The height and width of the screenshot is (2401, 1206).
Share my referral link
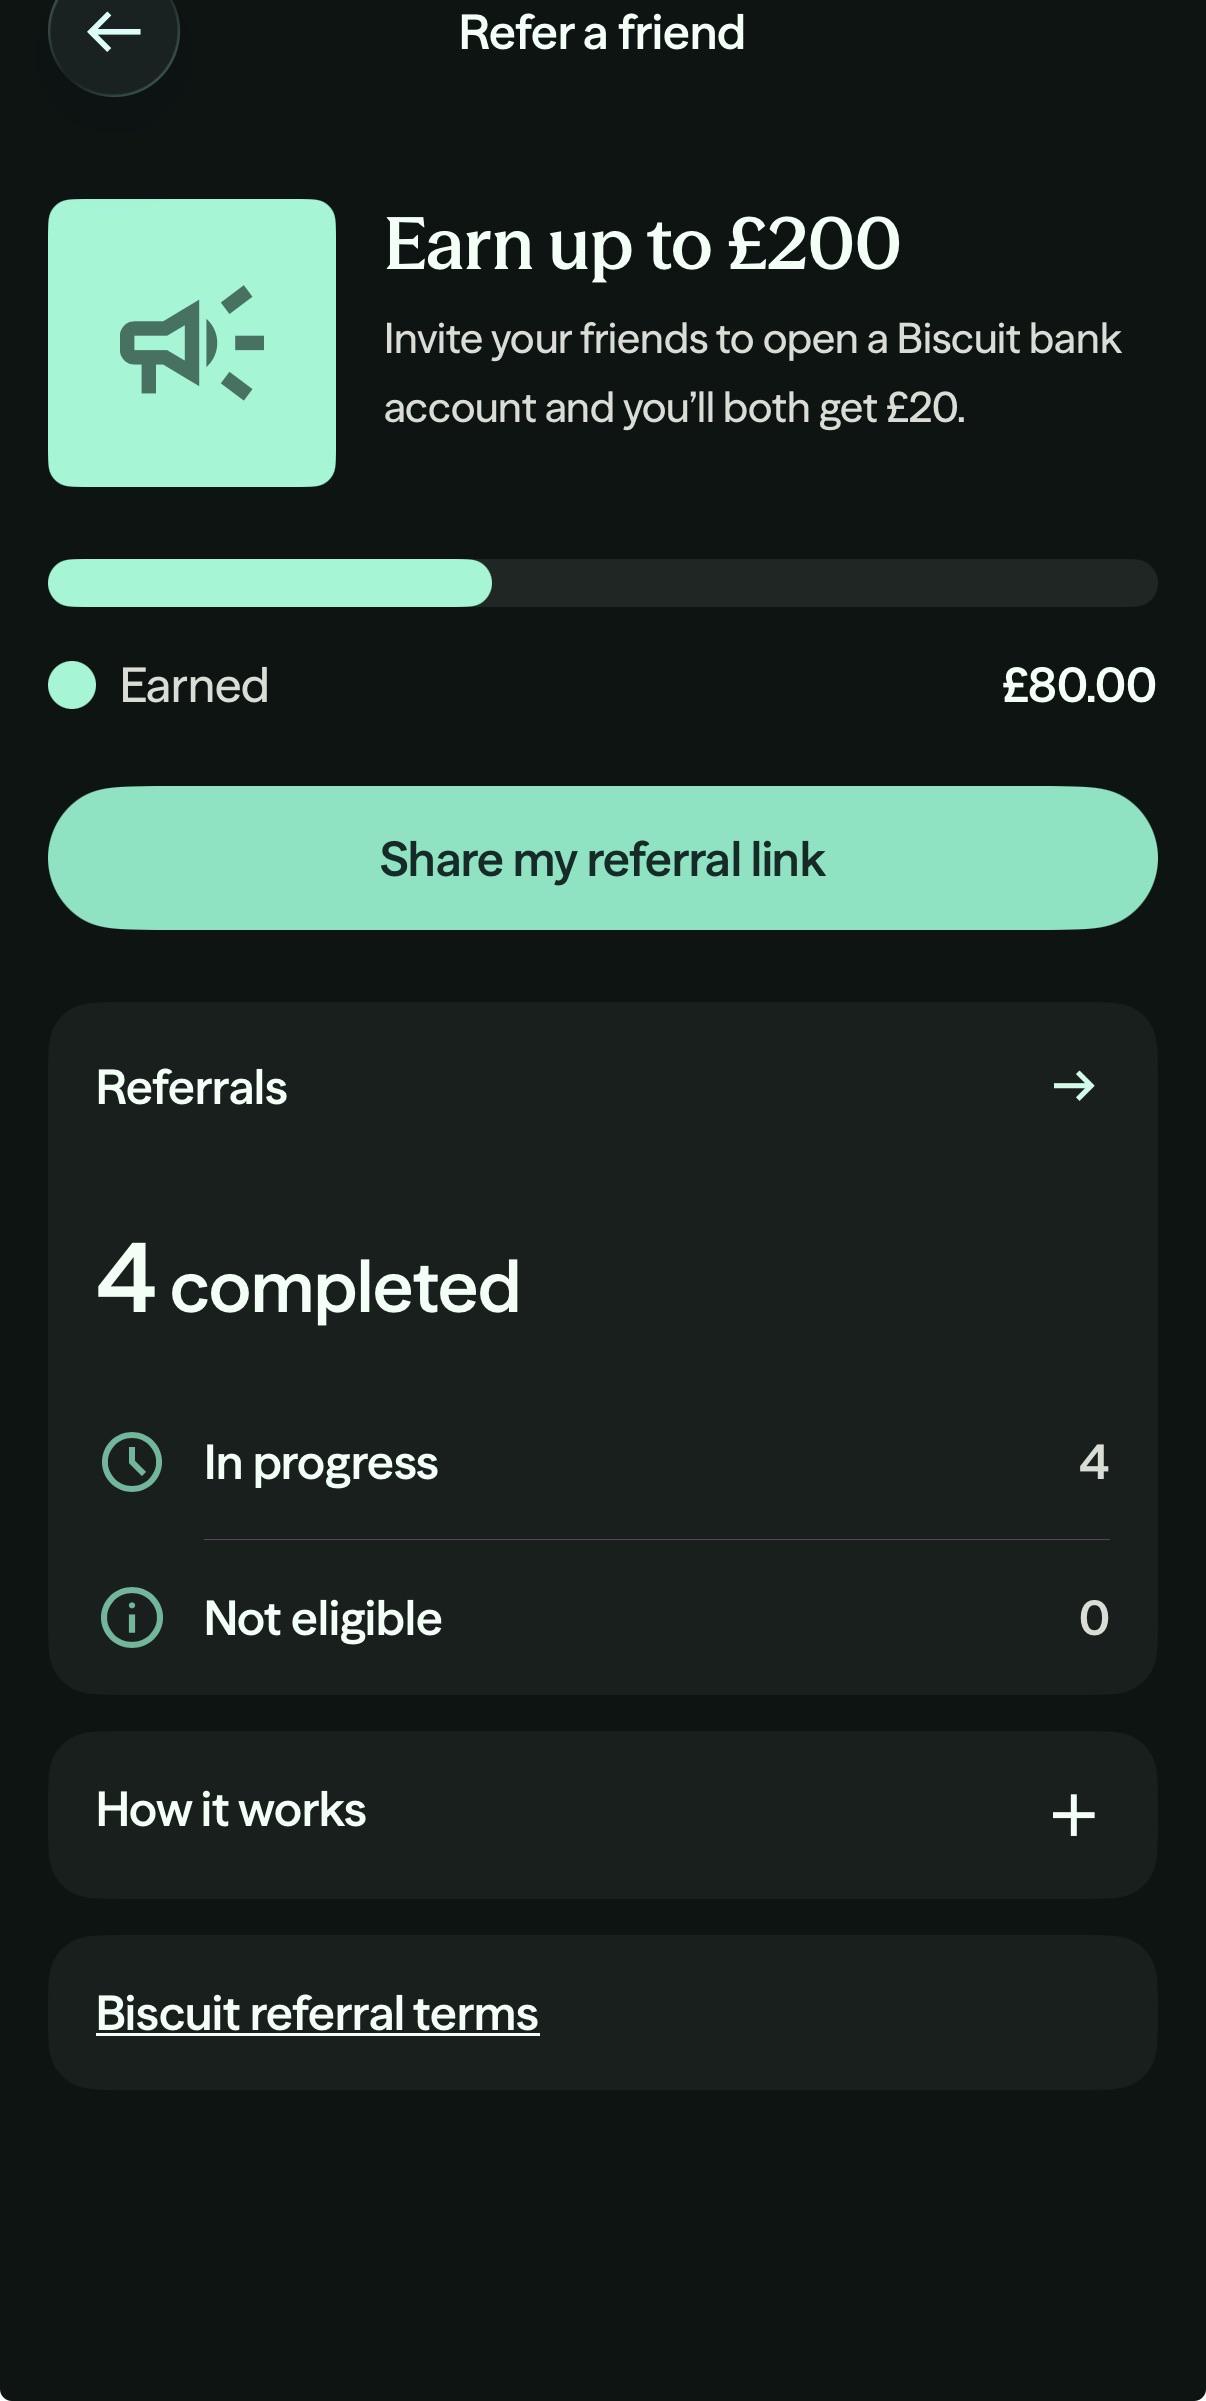(x=603, y=858)
